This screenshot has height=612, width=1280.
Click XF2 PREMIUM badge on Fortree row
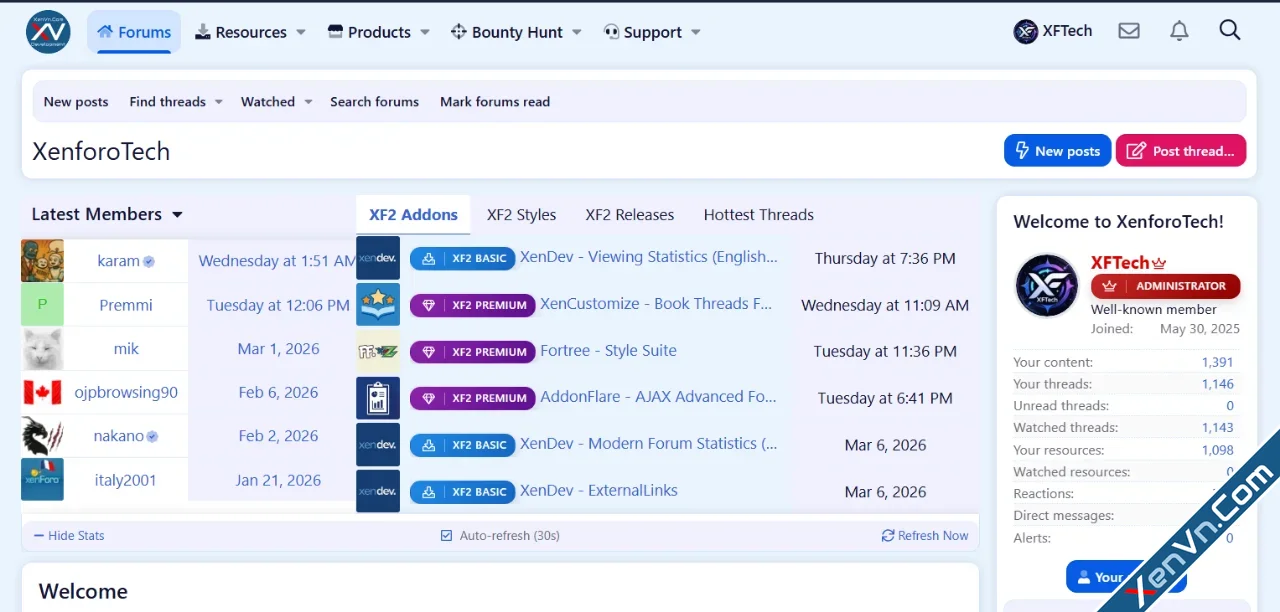(x=472, y=352)
